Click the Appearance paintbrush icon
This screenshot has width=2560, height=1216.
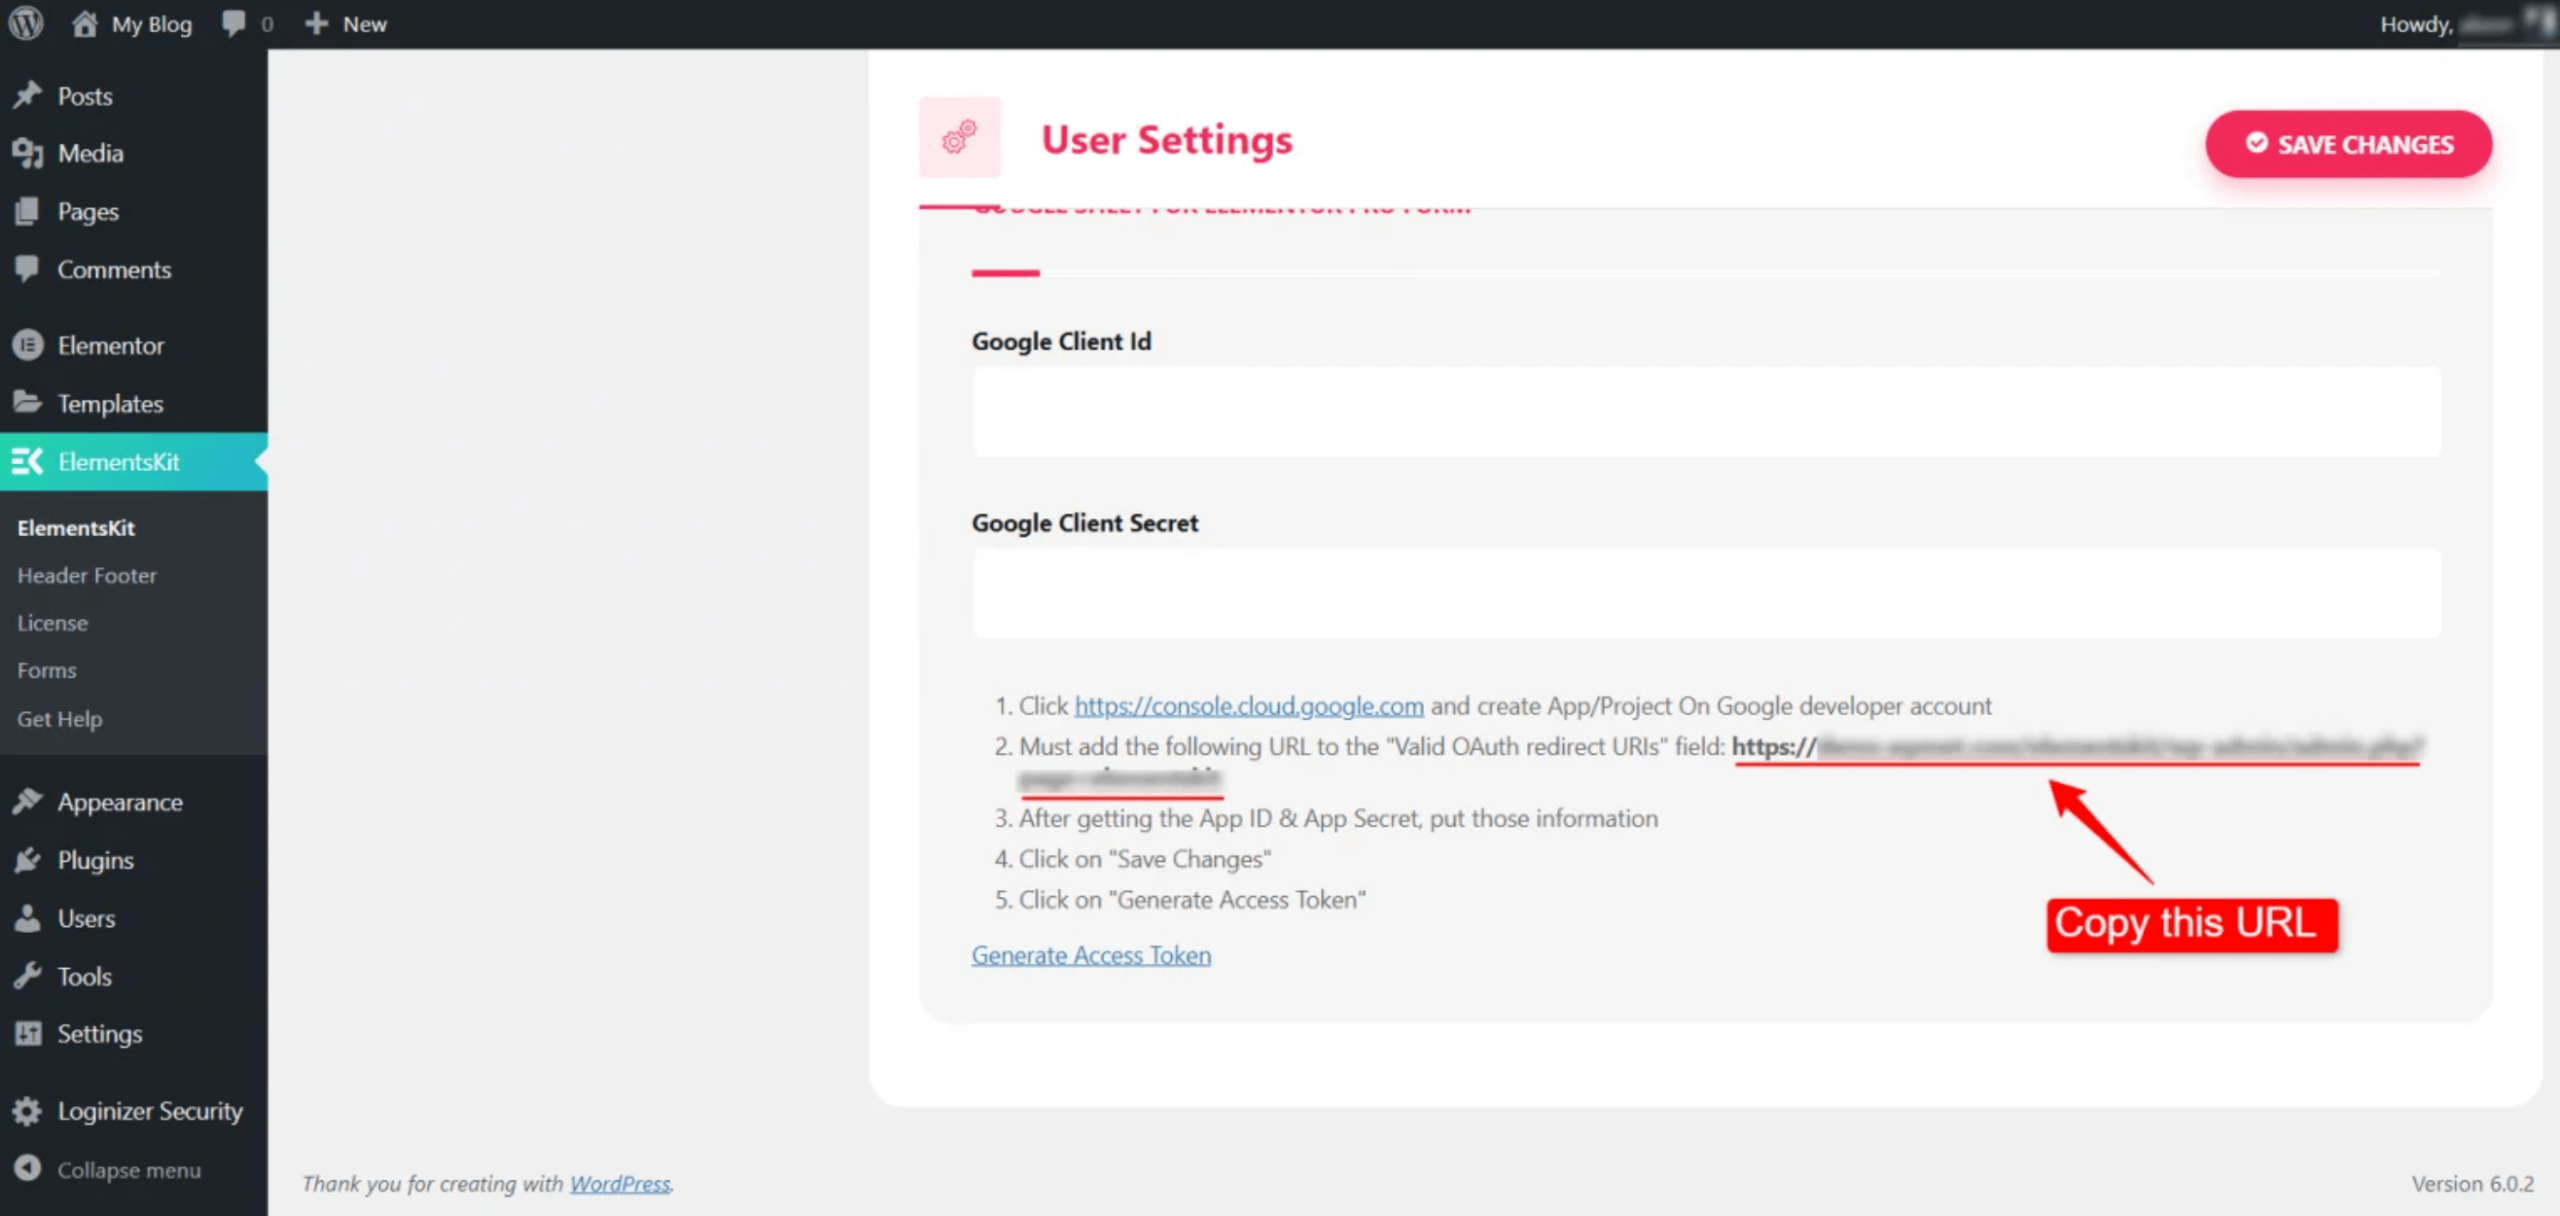28,801
